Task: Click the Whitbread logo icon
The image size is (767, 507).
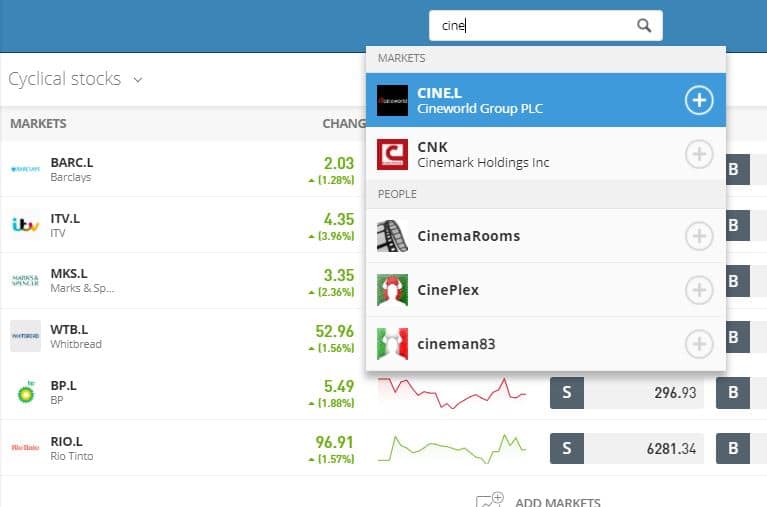Action: pyautogui.click(x=25, y=336)
